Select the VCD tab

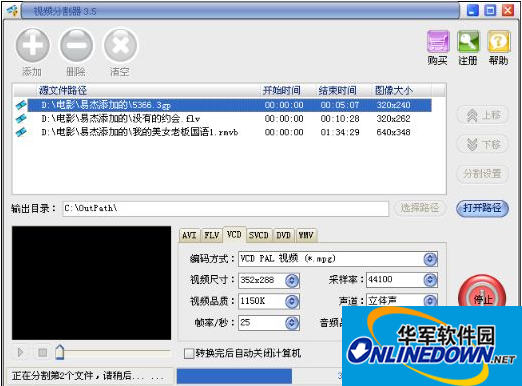tap(234, 234)
